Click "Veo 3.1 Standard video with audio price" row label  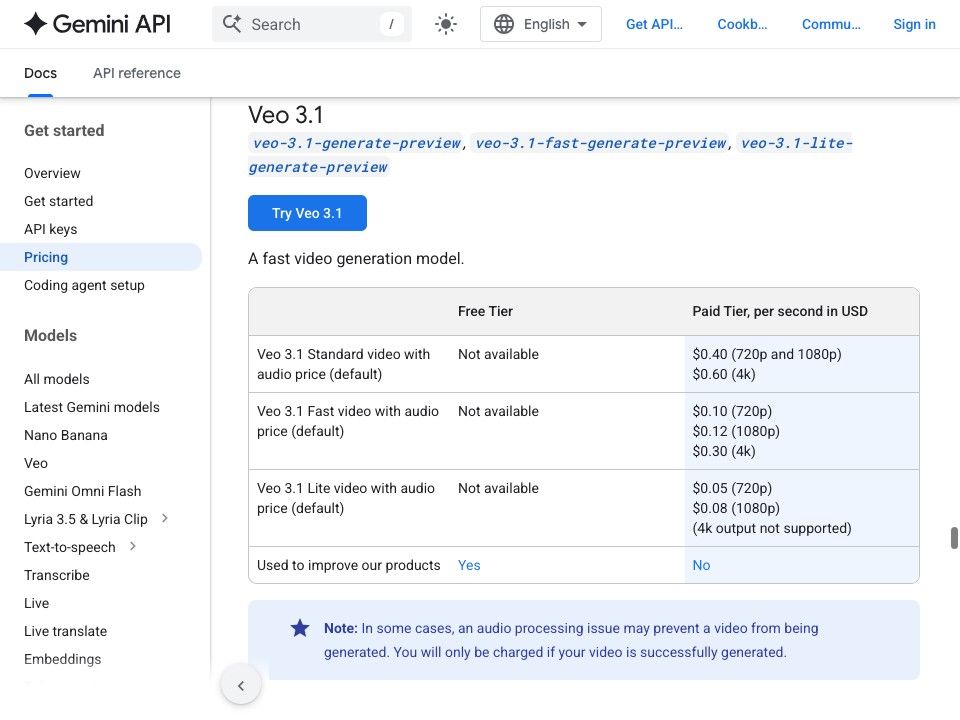343,364
